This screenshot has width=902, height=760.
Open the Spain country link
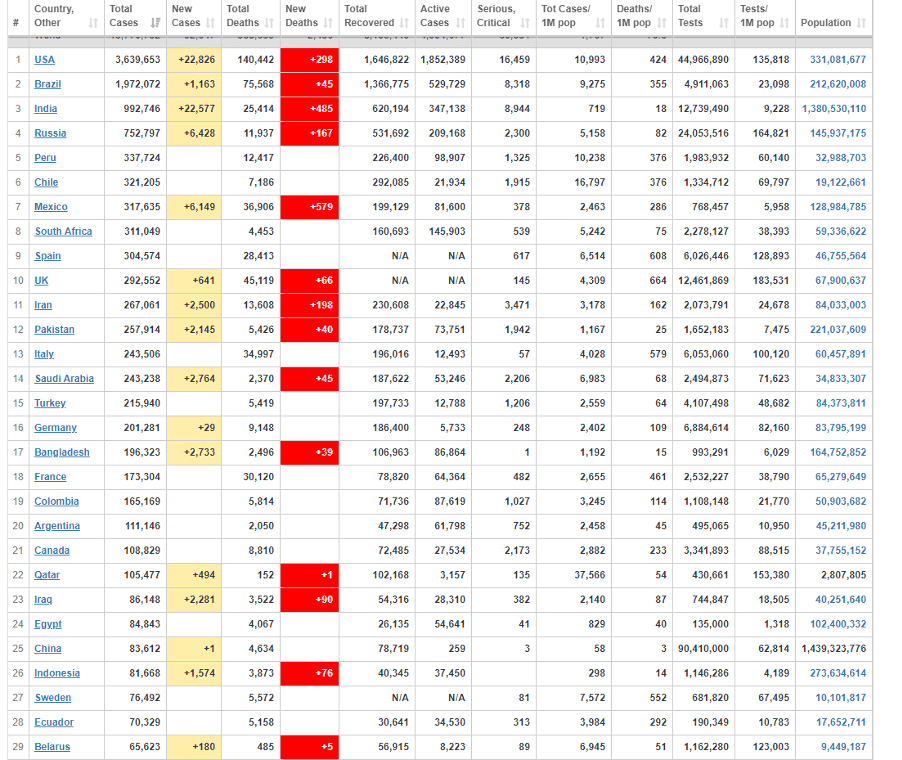point(48,256)
